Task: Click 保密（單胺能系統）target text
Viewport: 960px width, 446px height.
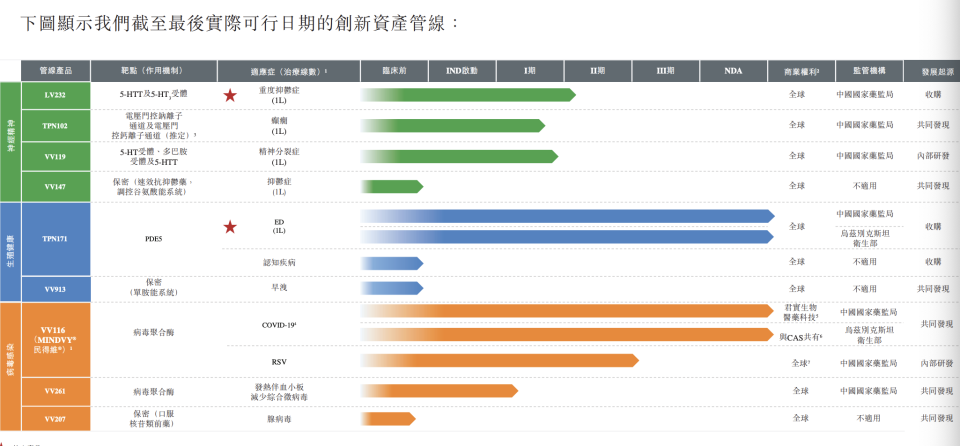Action: [x=154, y=289]
